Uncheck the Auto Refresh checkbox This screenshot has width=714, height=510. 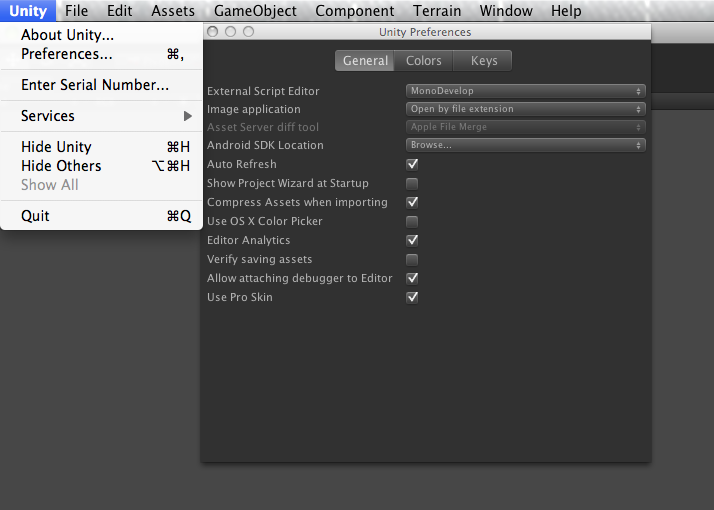click(412, 164)
